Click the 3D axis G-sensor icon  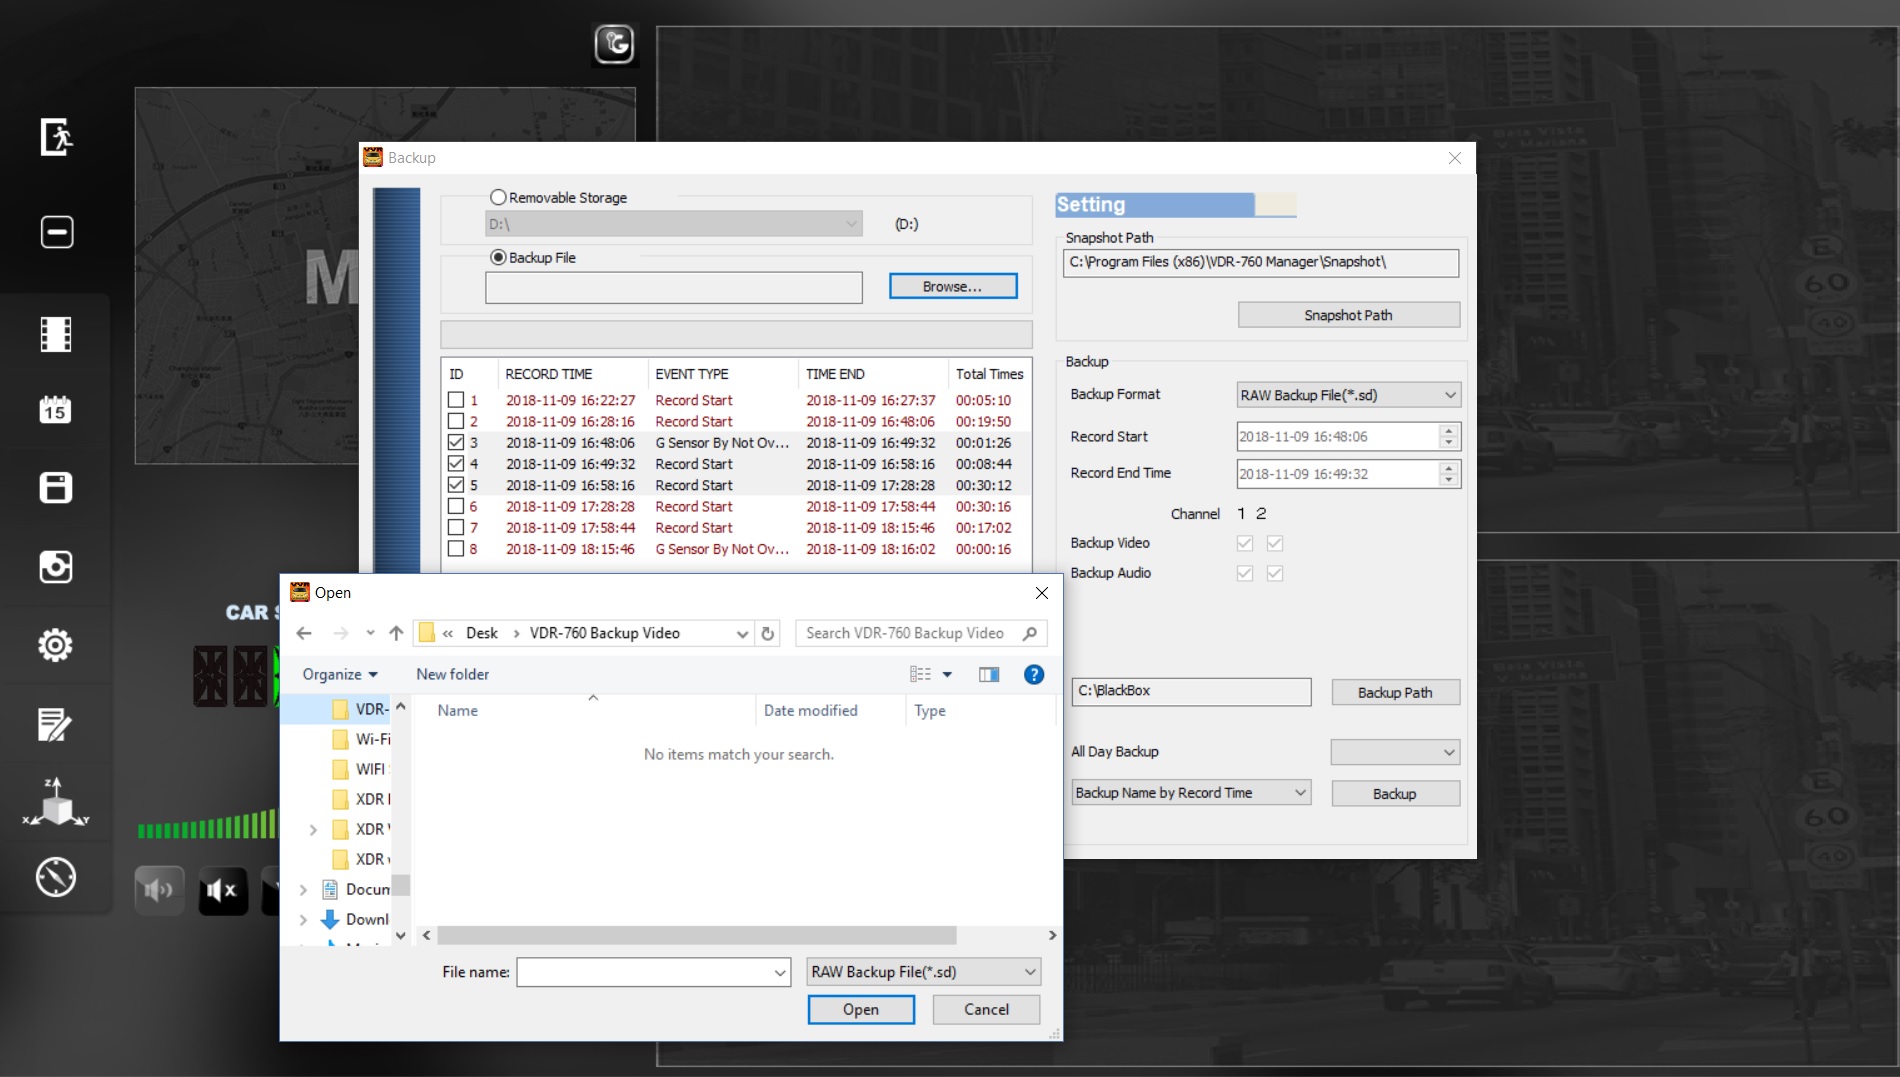click(56, 802)
